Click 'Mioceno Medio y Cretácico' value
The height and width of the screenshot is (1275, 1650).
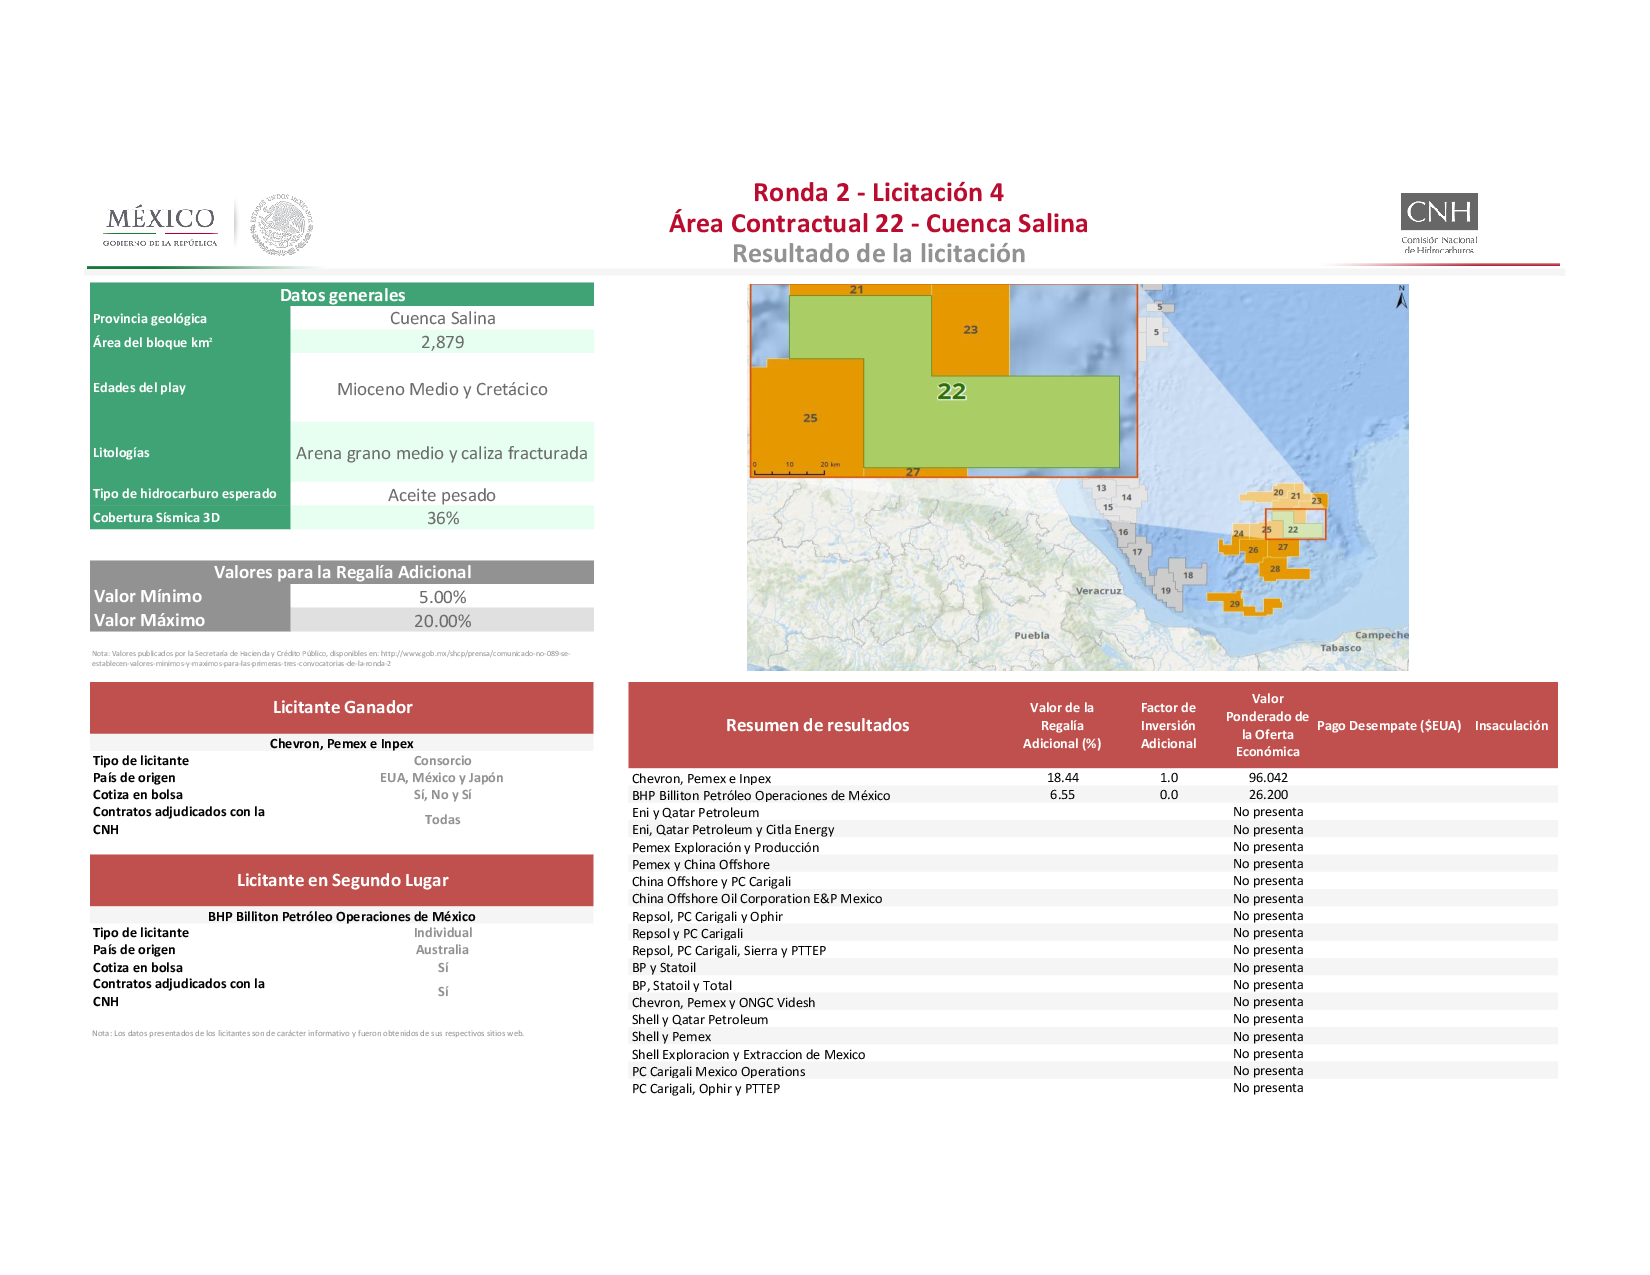442,389
